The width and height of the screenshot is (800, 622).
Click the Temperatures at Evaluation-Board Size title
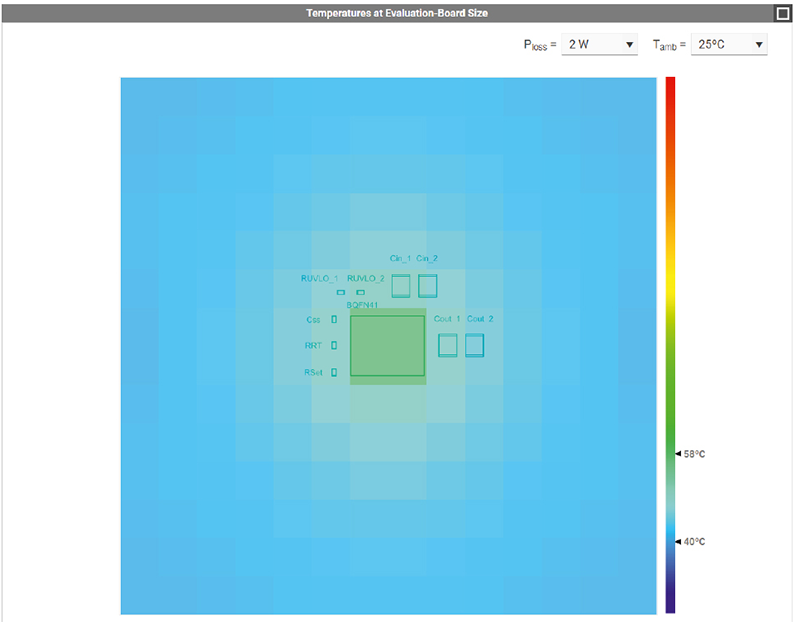(x=400, y=12)
